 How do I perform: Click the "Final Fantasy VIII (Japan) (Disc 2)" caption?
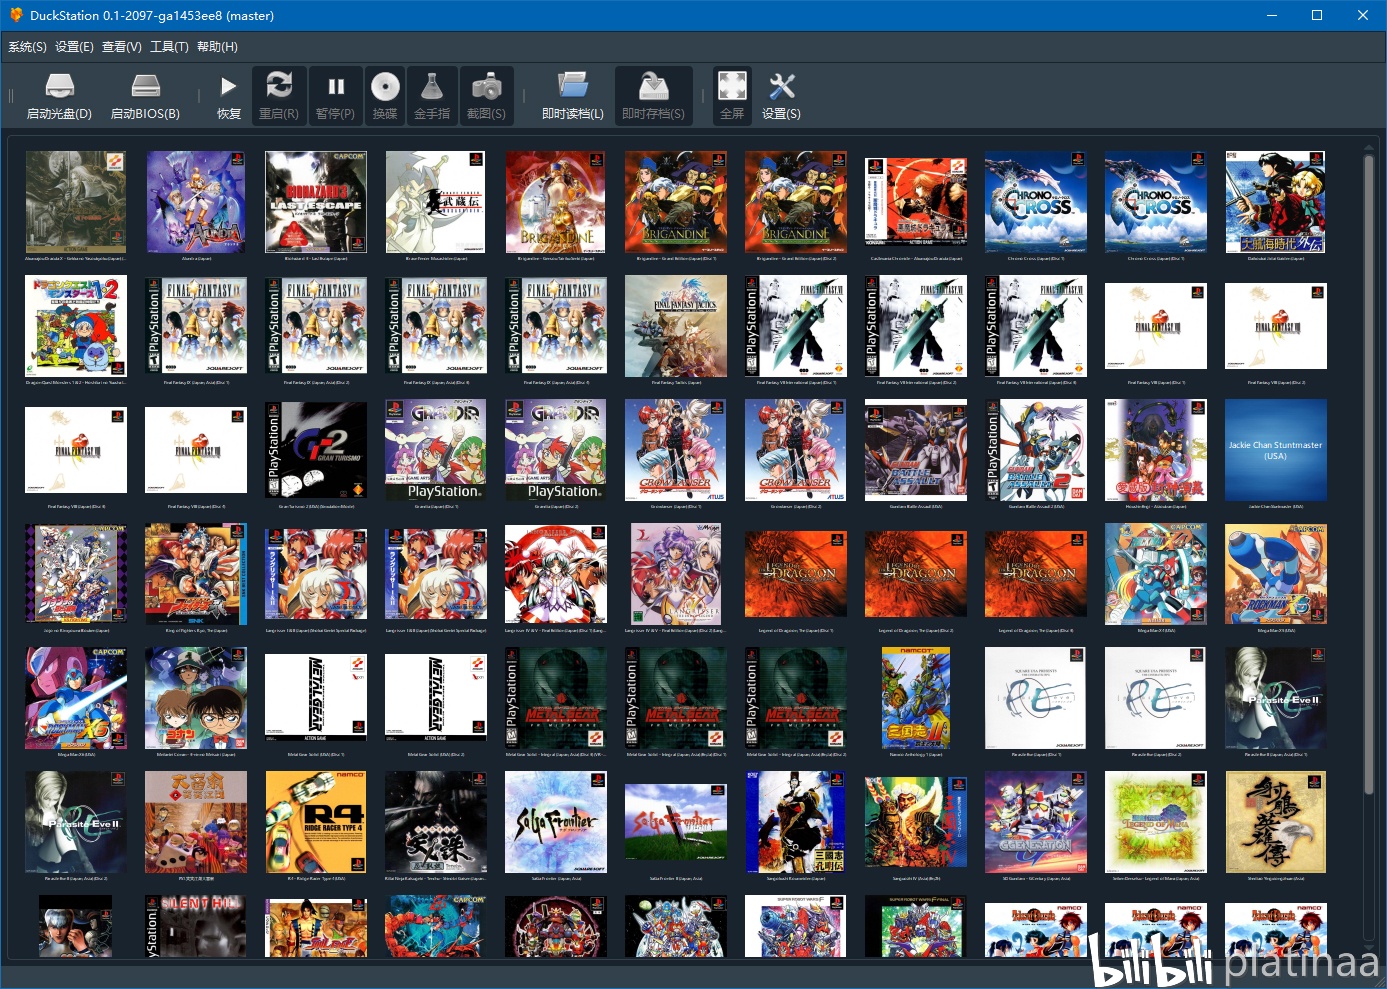[1276, 382]
